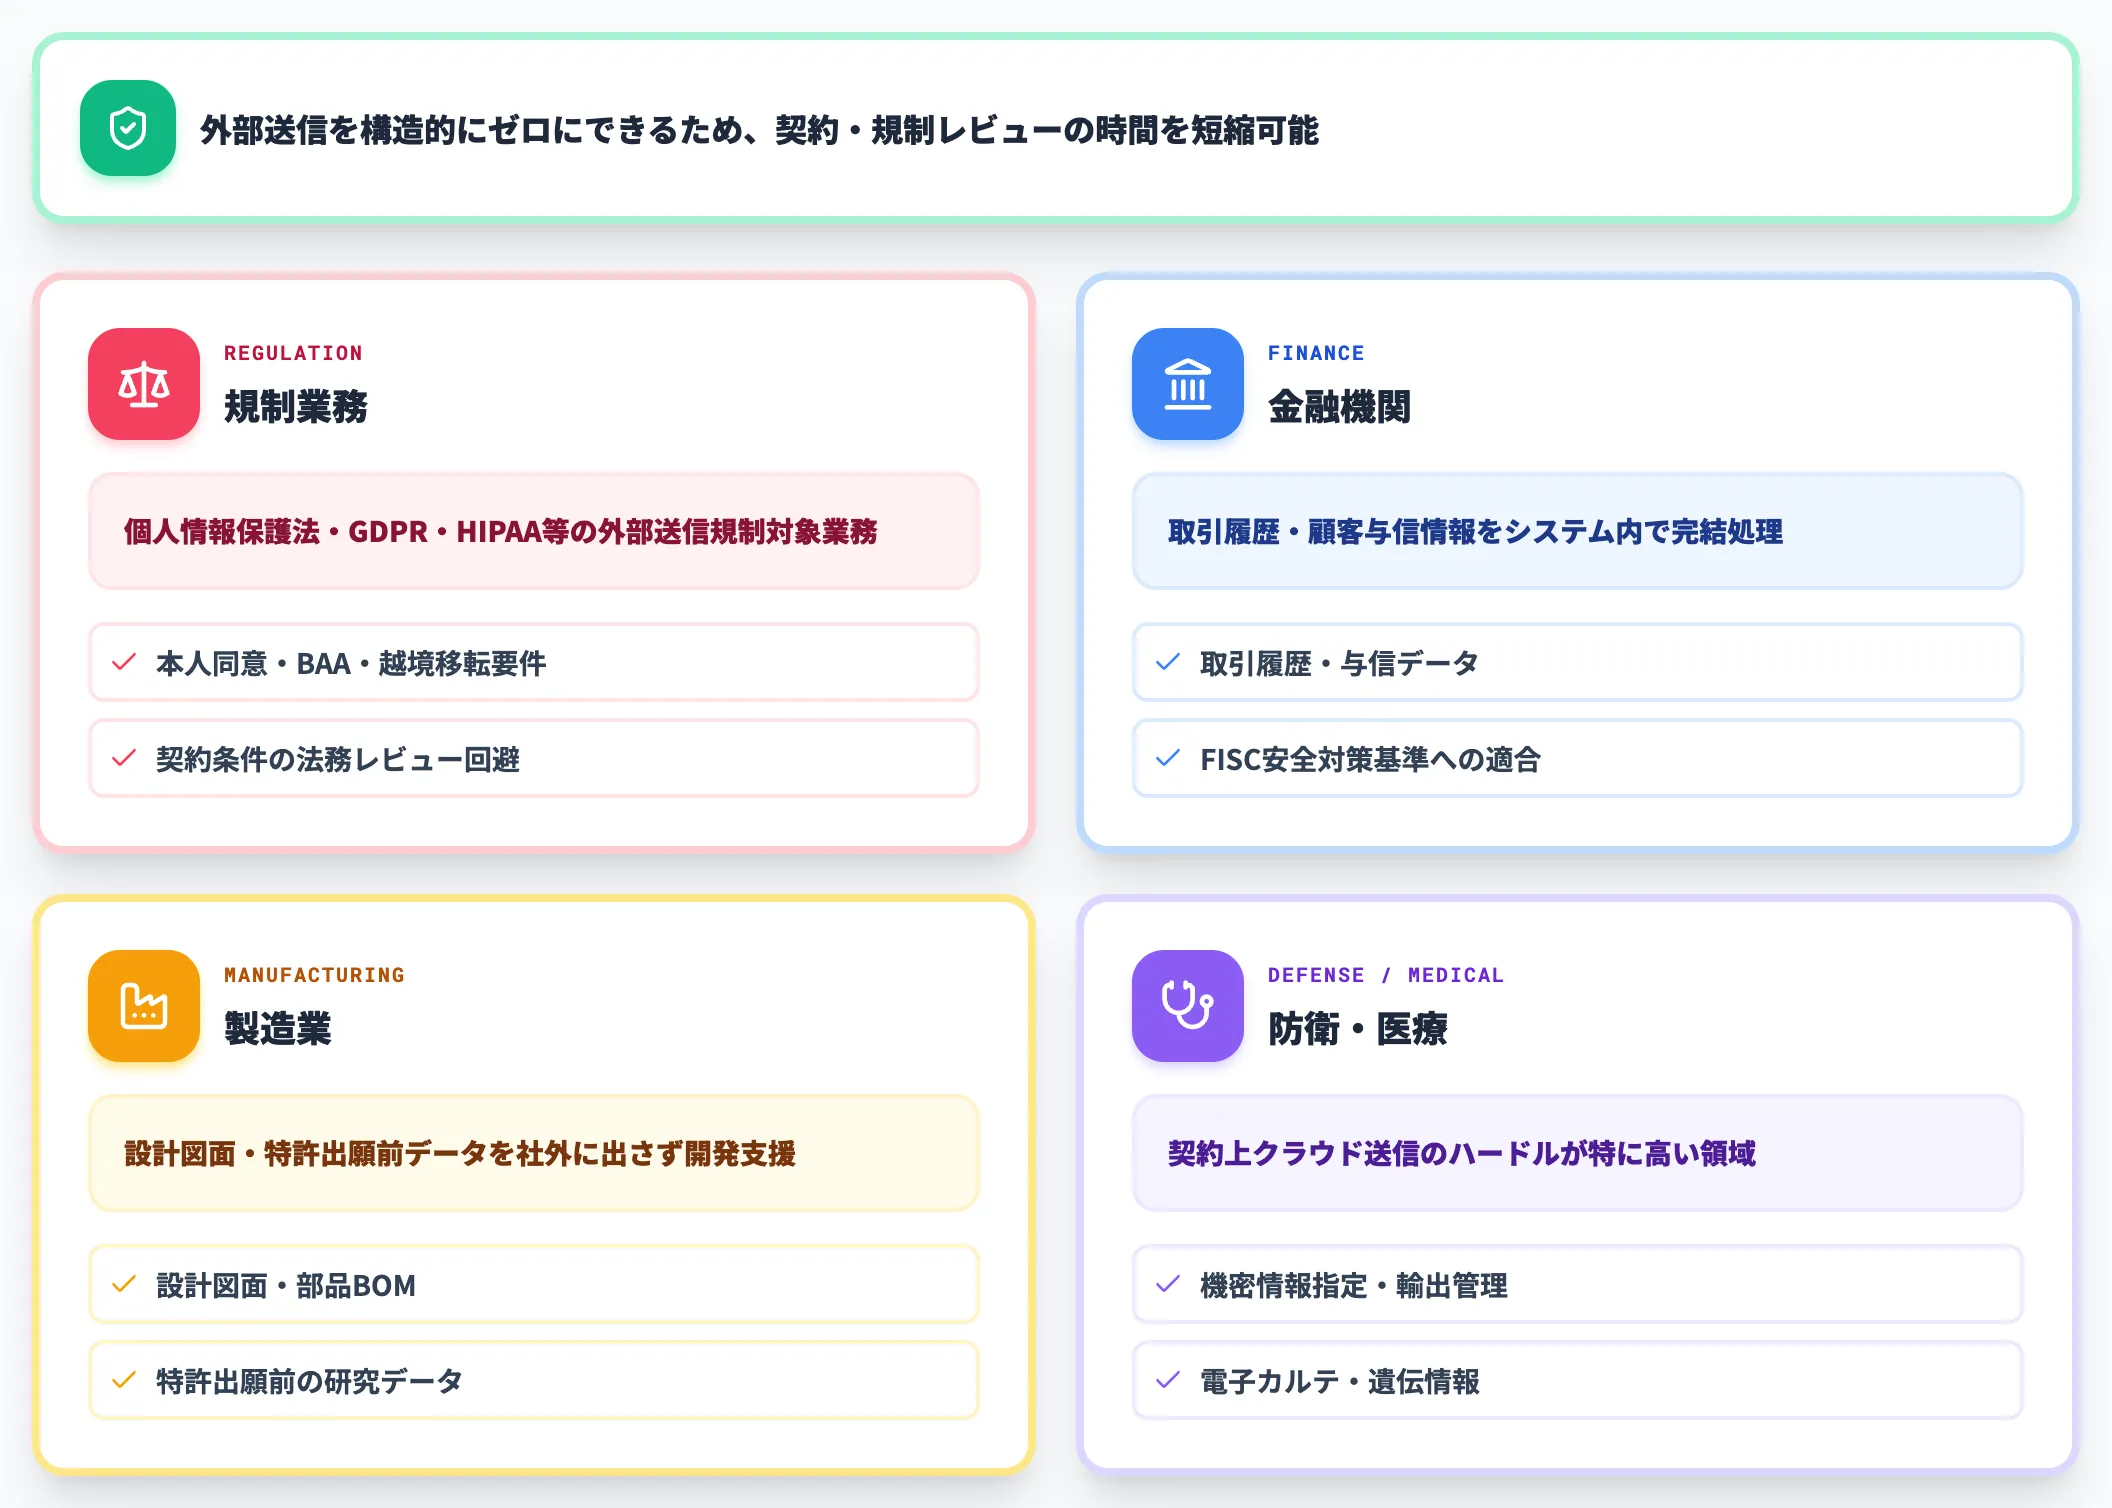Screen dimensions: 2112x1508
Task: Click checkmark beside 電子カルテ・遺伝情報
Action: 1168,1380
